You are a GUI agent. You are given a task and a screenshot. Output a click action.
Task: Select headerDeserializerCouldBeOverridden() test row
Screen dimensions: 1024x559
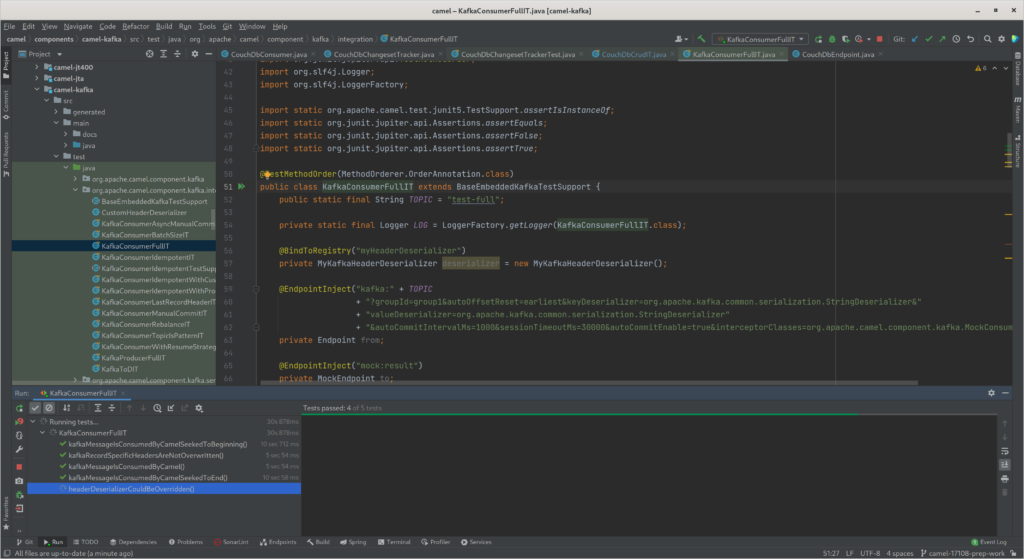(164, 488)
